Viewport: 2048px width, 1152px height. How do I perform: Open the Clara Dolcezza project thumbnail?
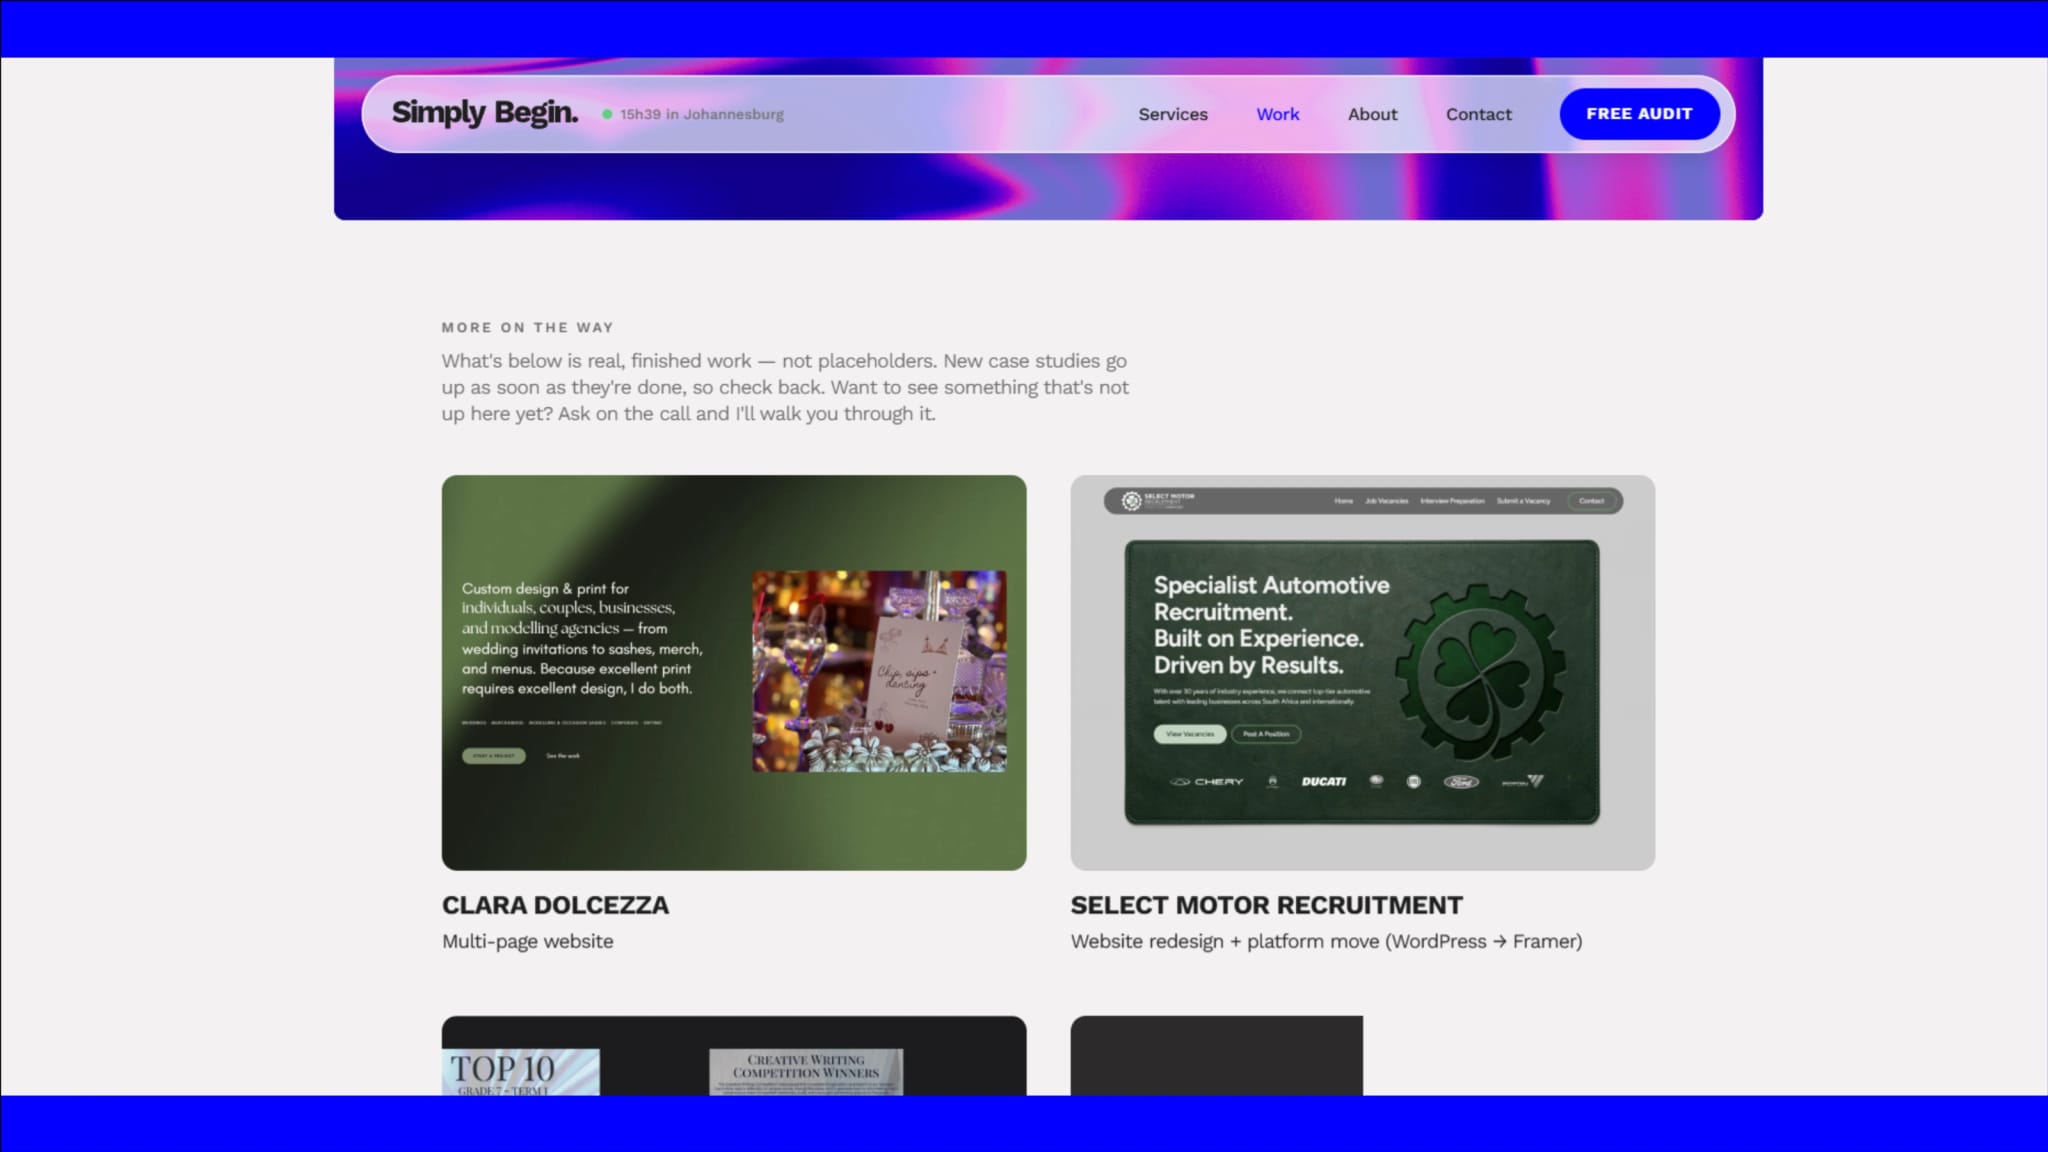coord(734,672)
